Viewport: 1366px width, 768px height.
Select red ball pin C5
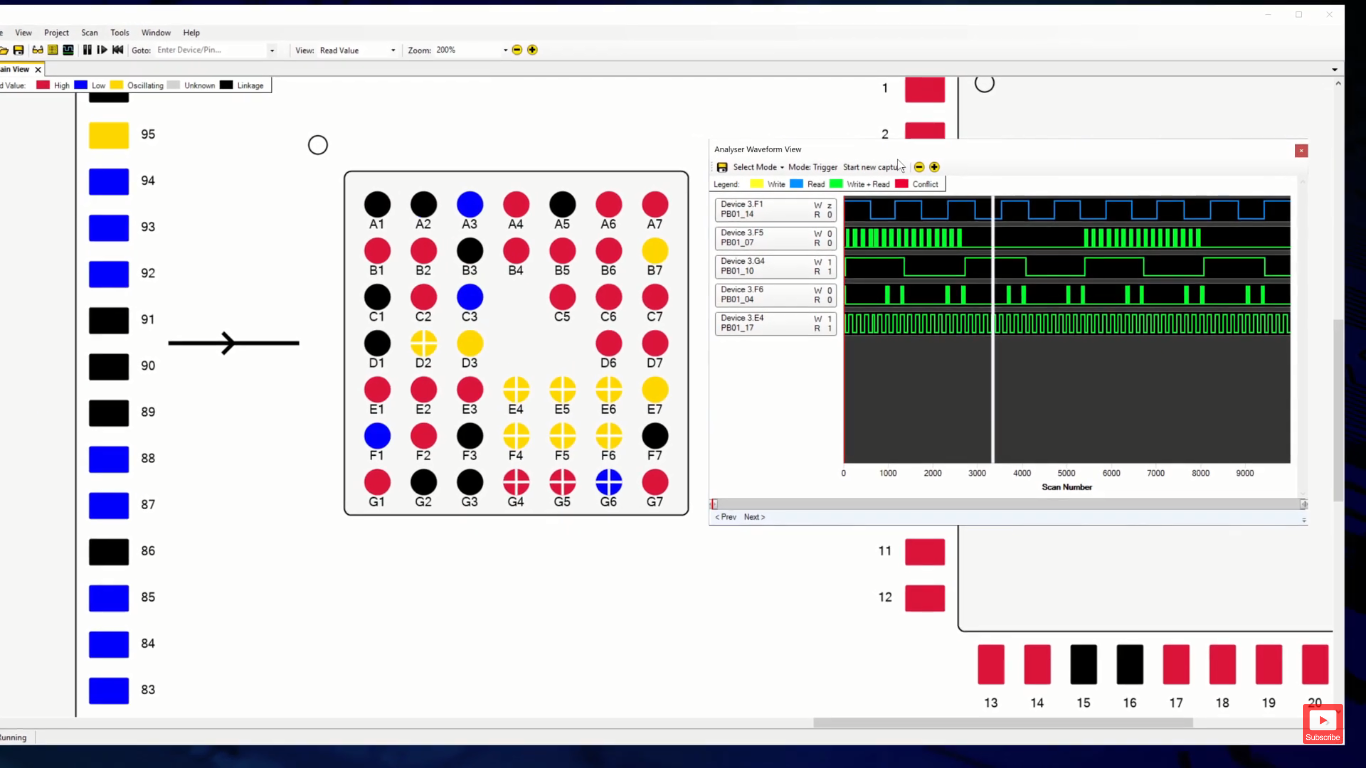[563, 297]
